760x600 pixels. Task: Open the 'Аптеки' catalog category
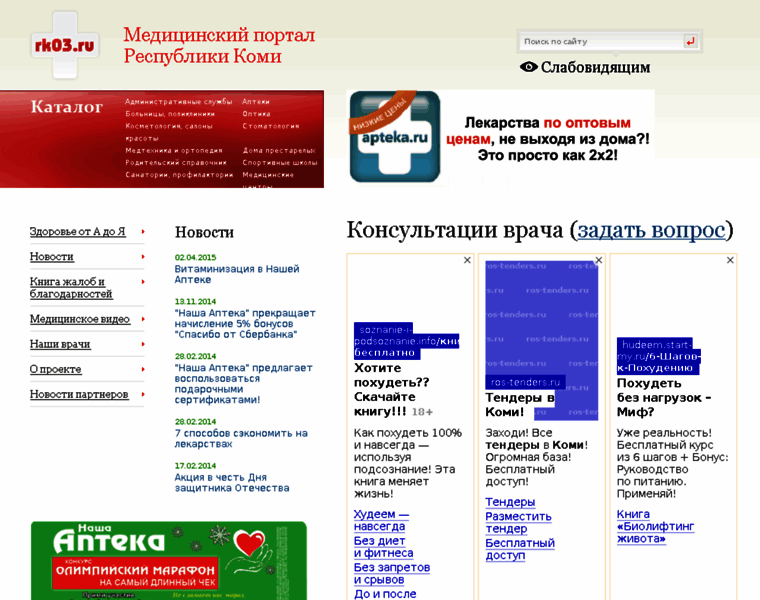(x=256, y=101)
